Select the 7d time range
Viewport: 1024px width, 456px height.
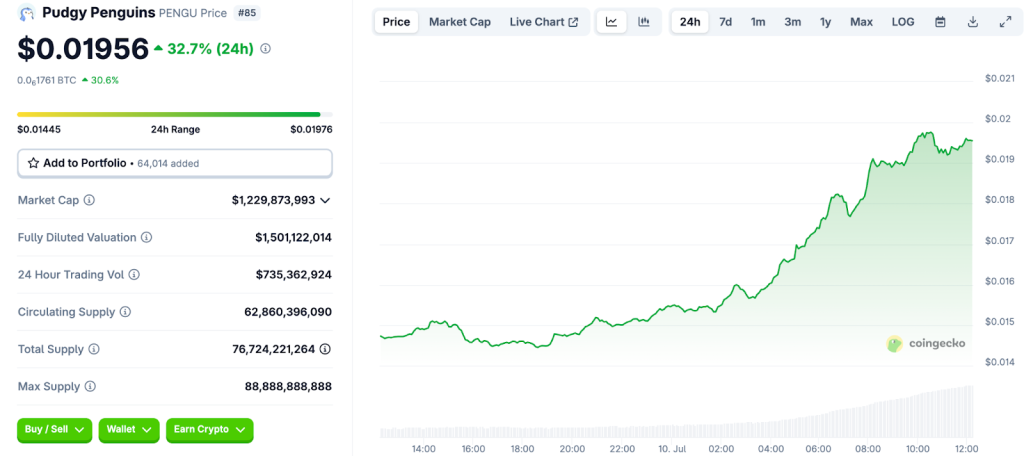point(725,22)
